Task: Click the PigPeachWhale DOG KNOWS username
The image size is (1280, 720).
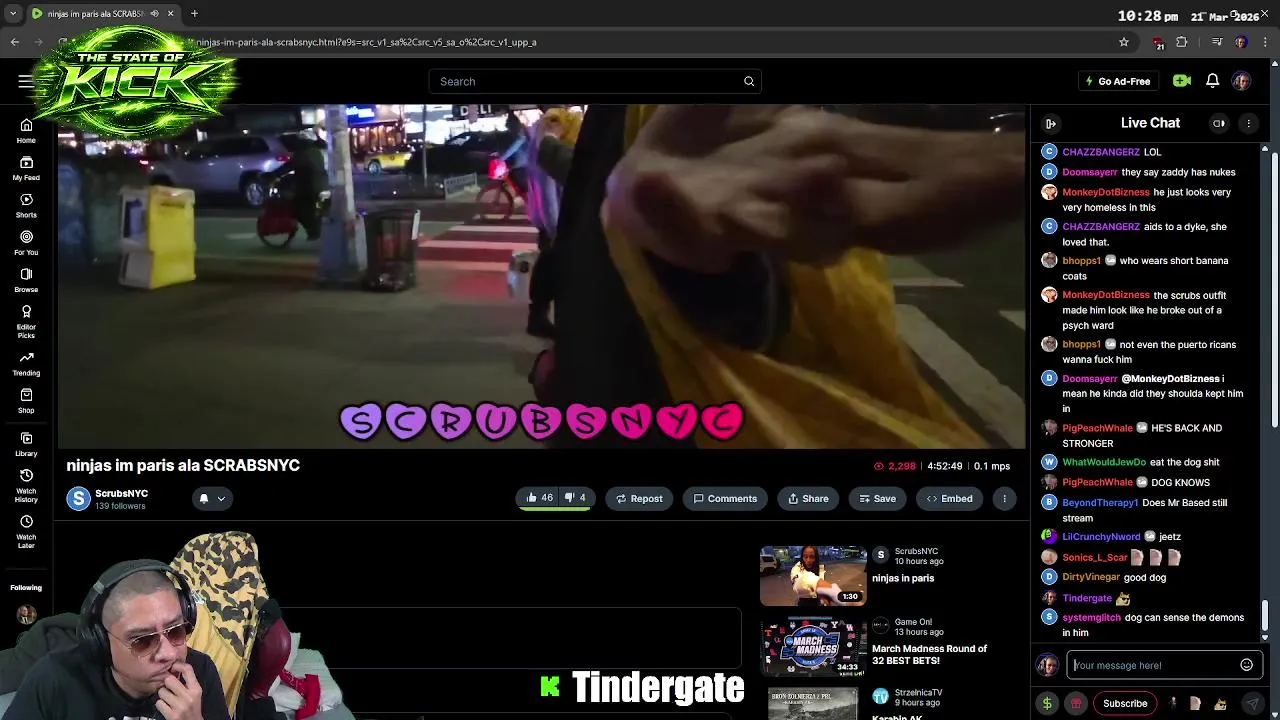Action: click(x=1097, y=482)
